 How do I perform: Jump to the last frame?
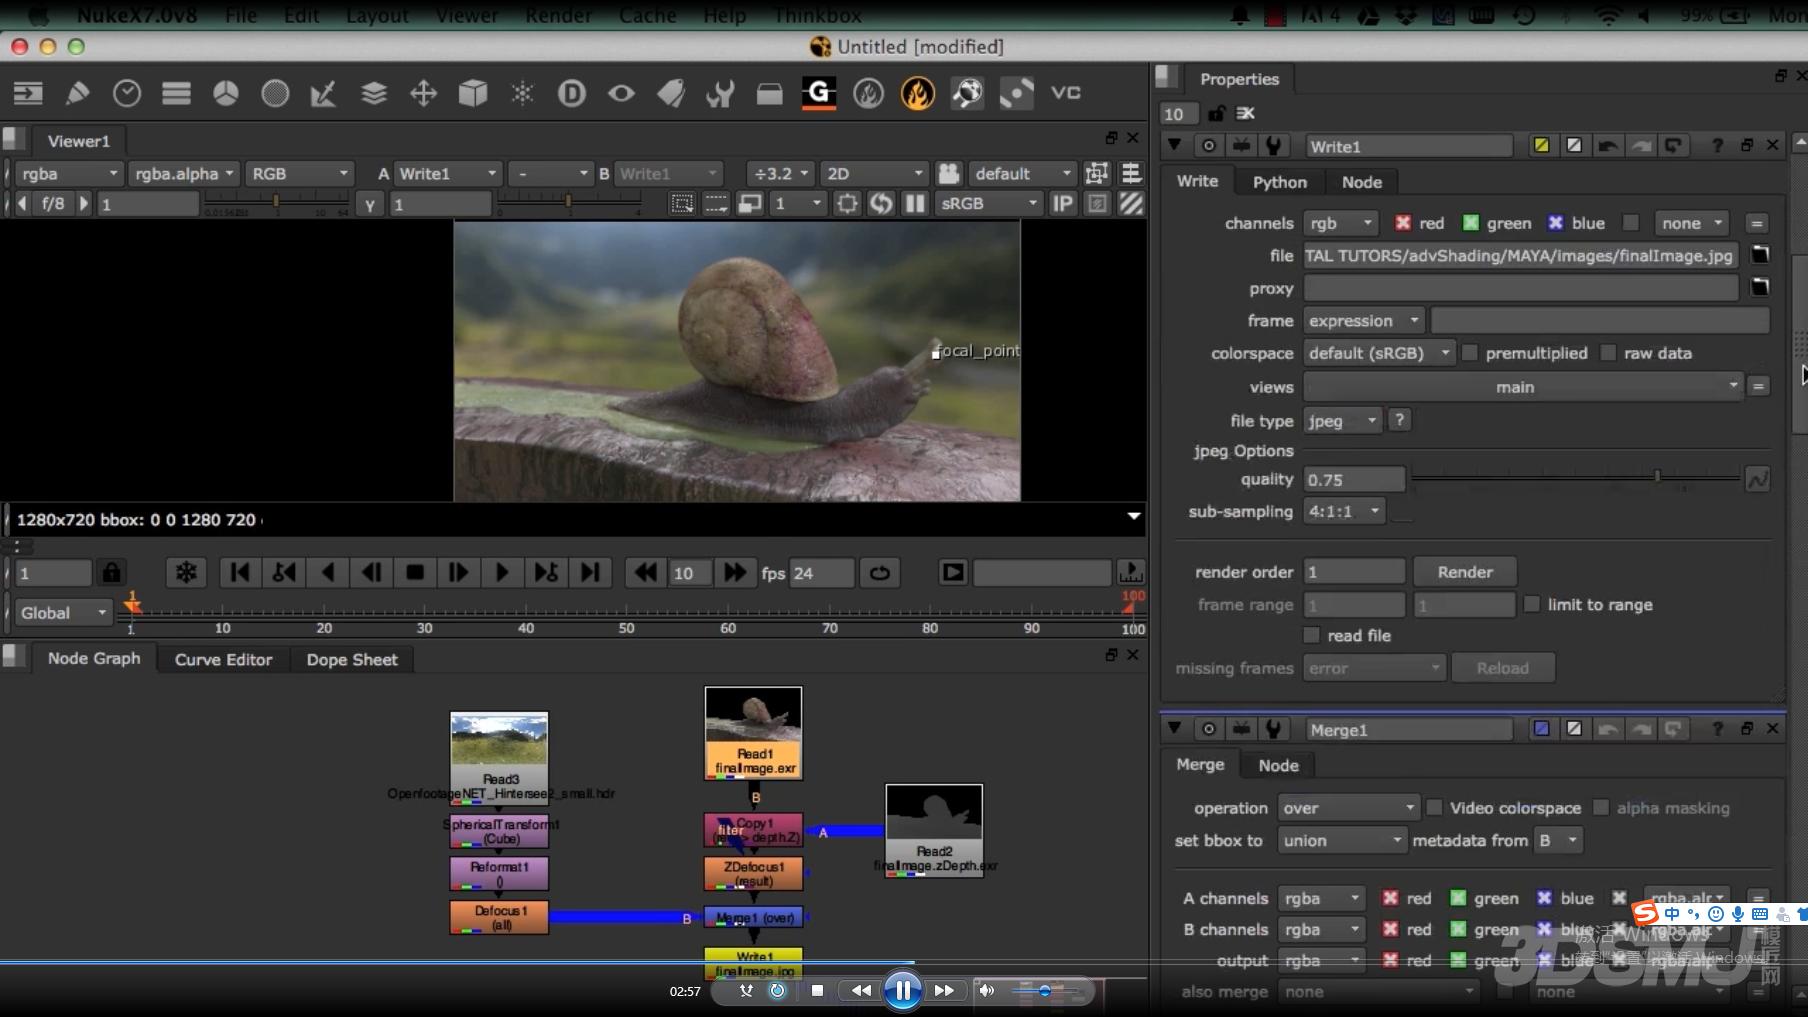(x=590, y=573)
